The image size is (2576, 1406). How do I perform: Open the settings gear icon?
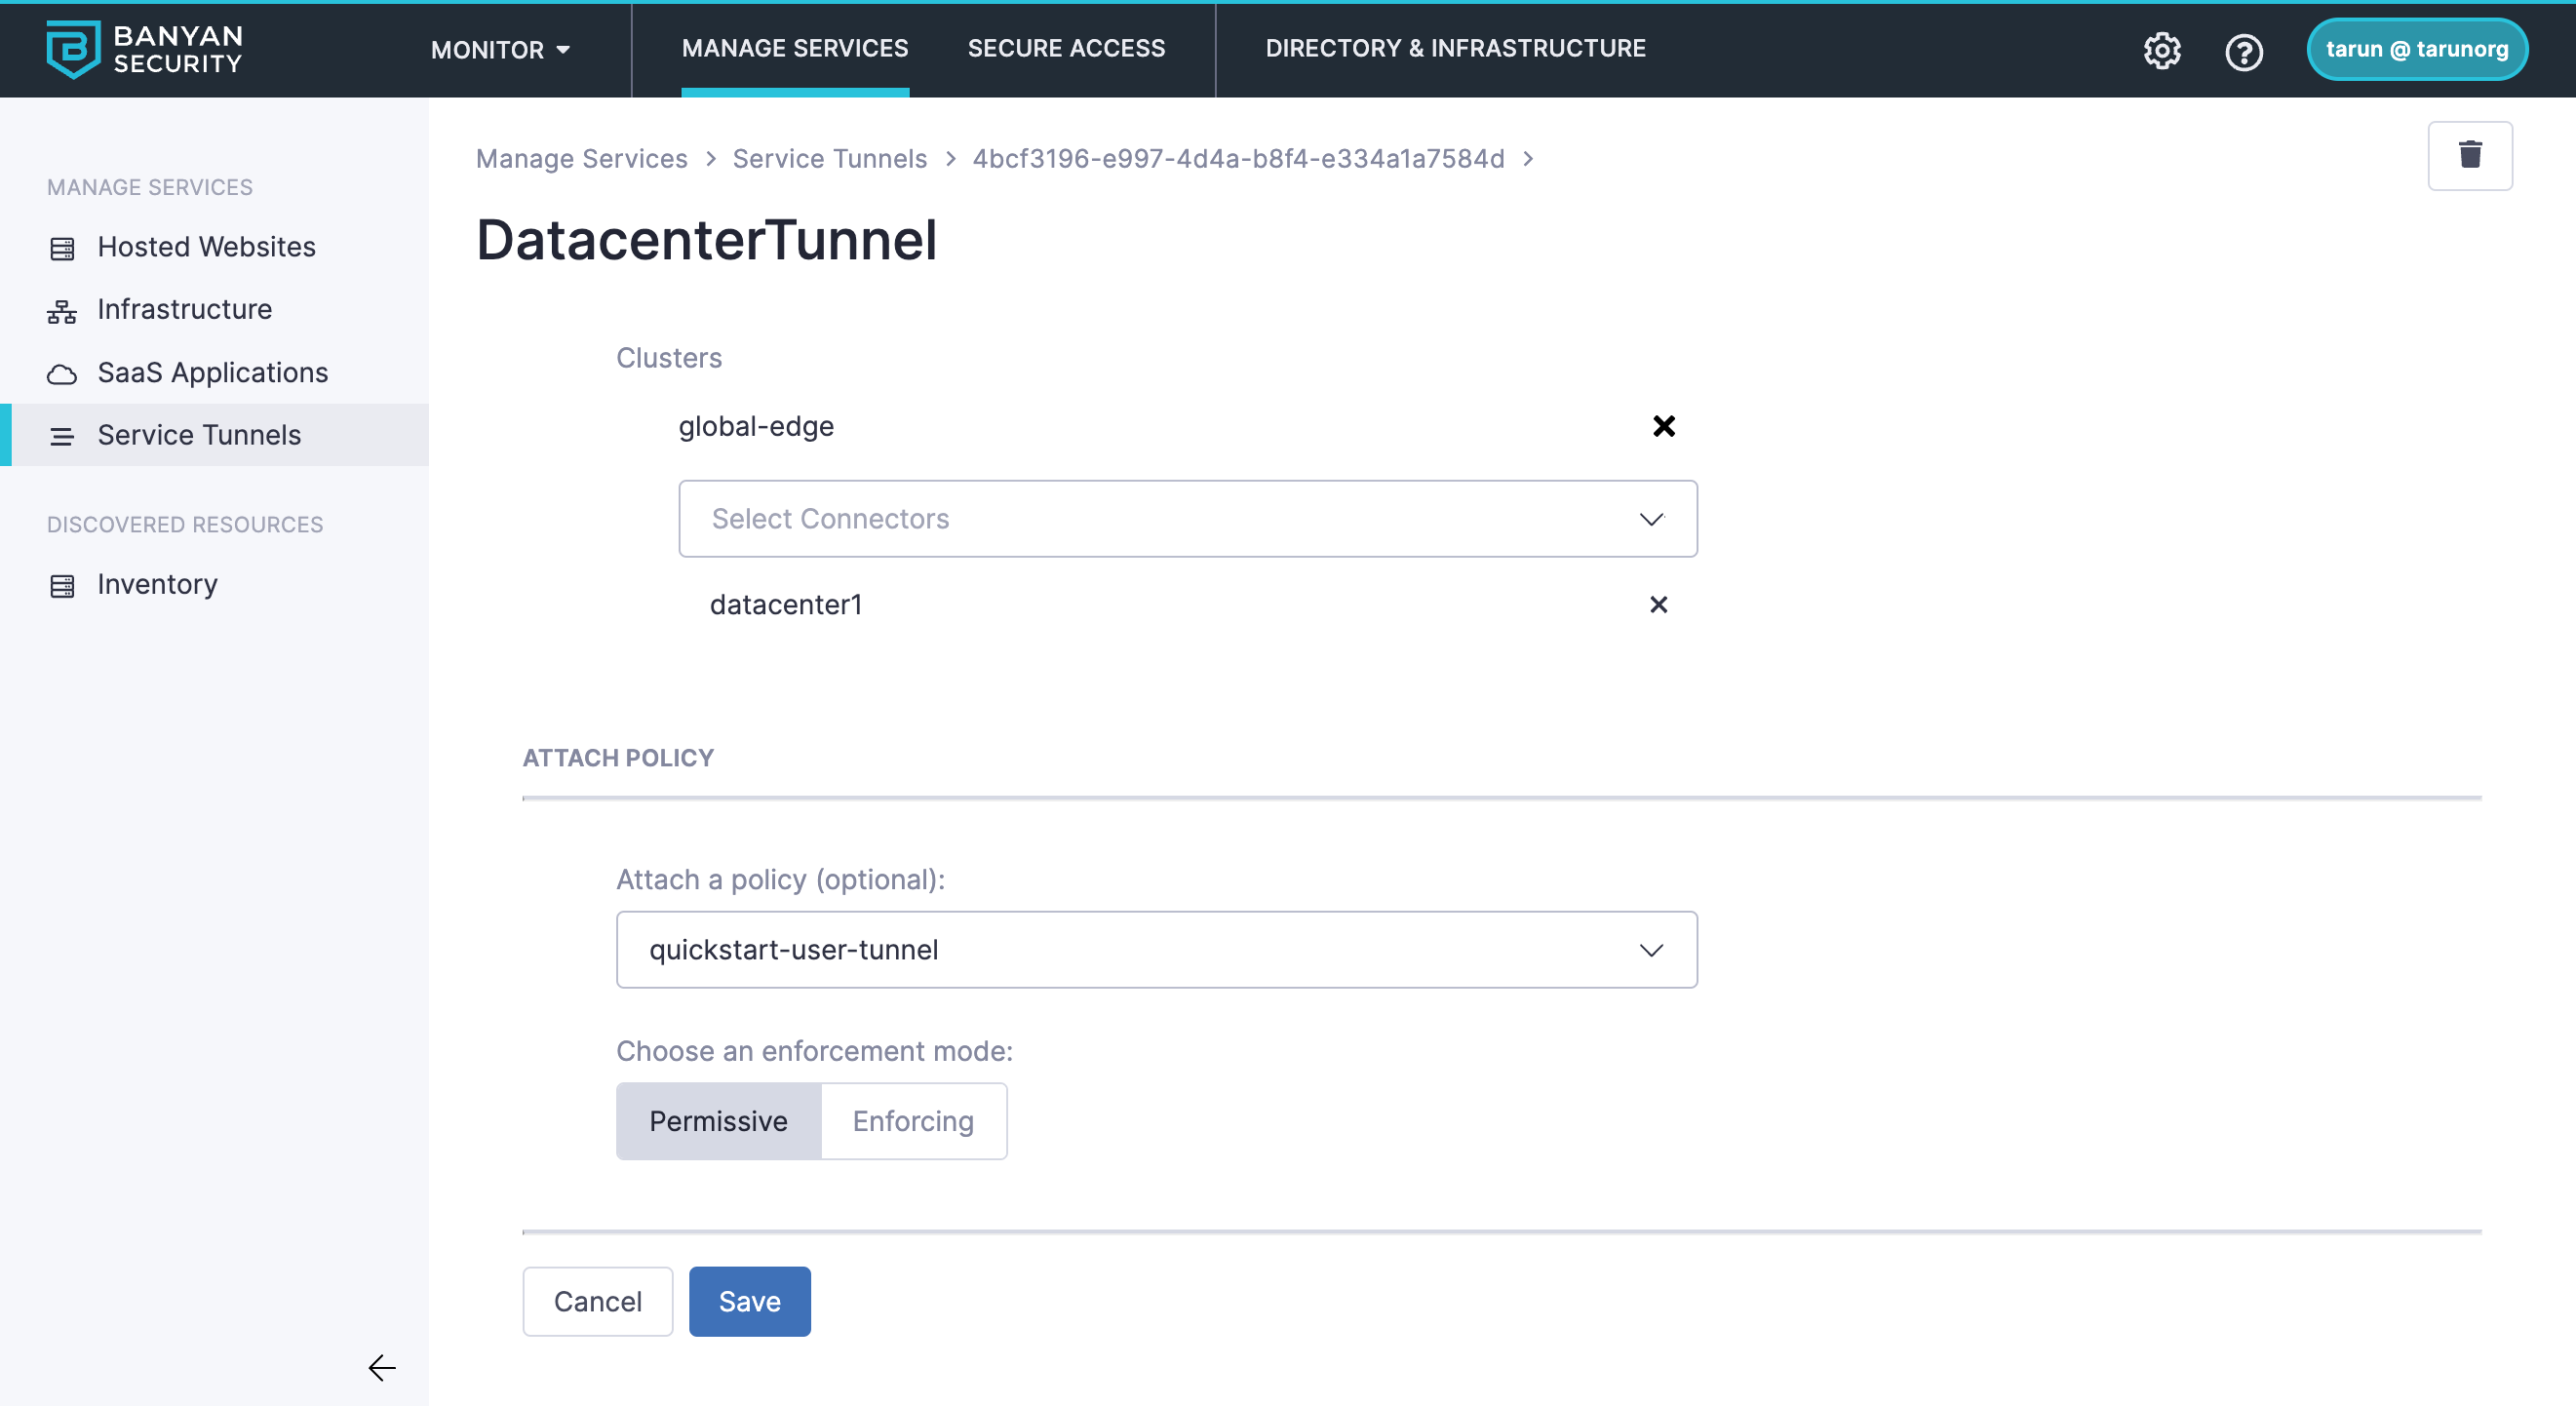(x=2161, y=50)
